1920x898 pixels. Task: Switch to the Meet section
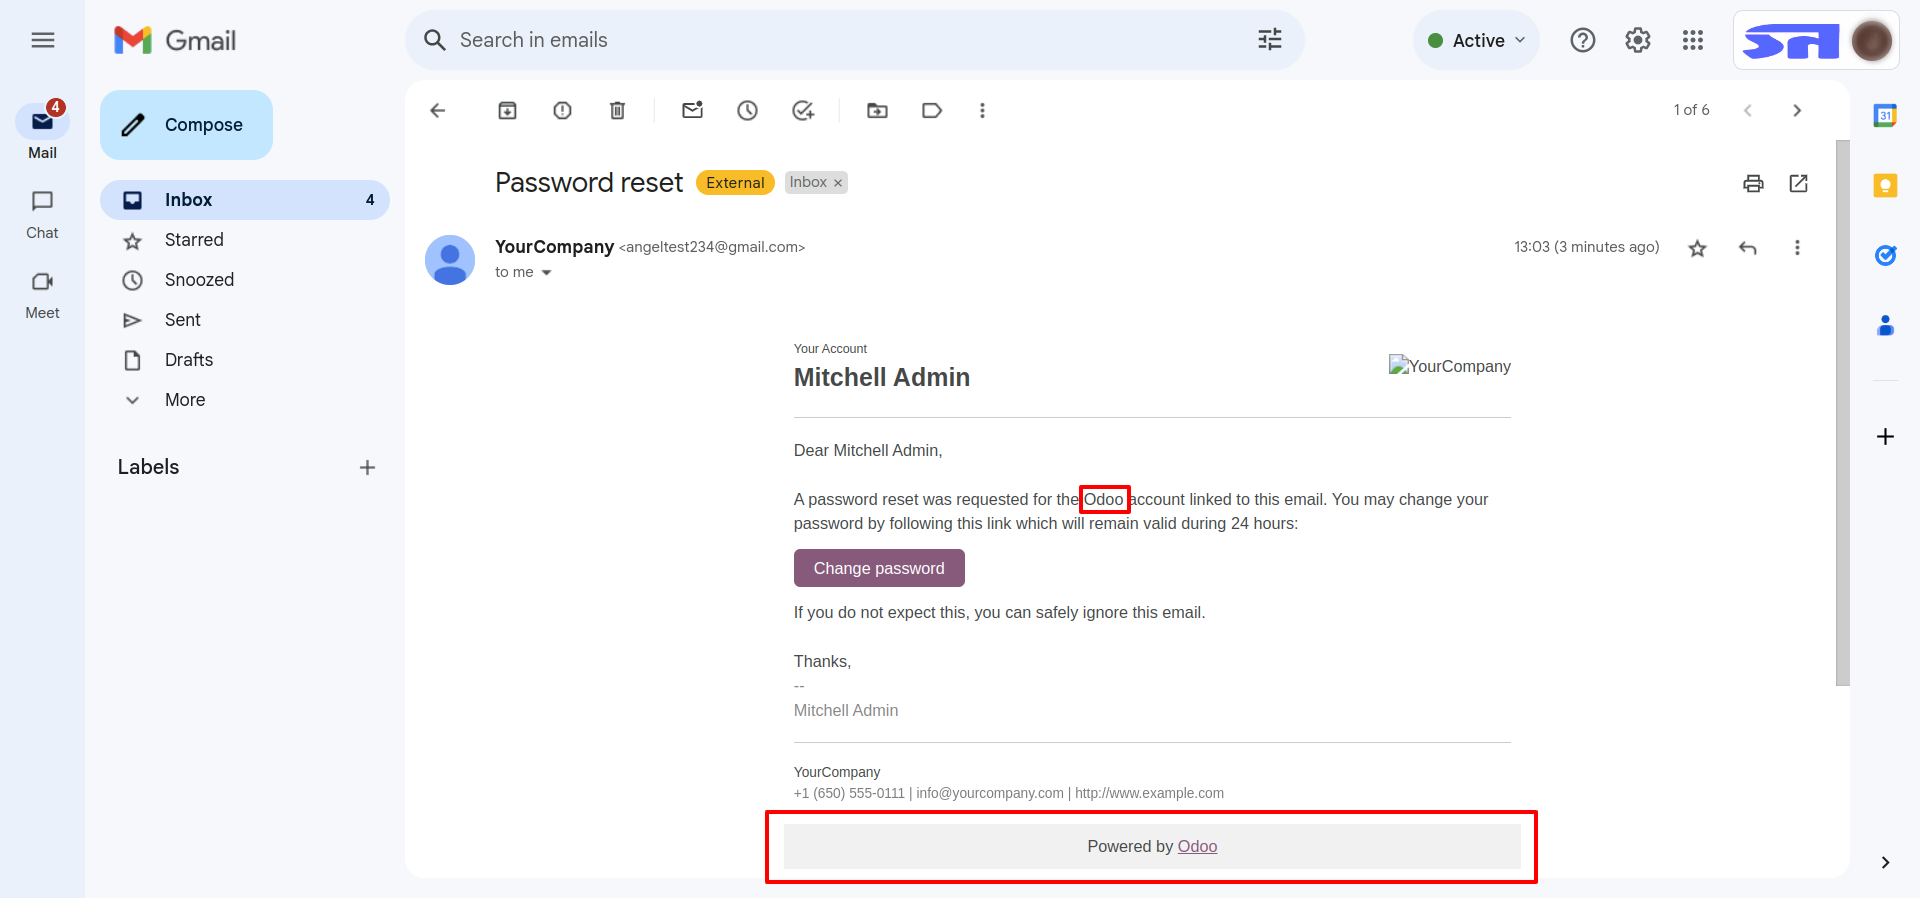pos(42,295)
